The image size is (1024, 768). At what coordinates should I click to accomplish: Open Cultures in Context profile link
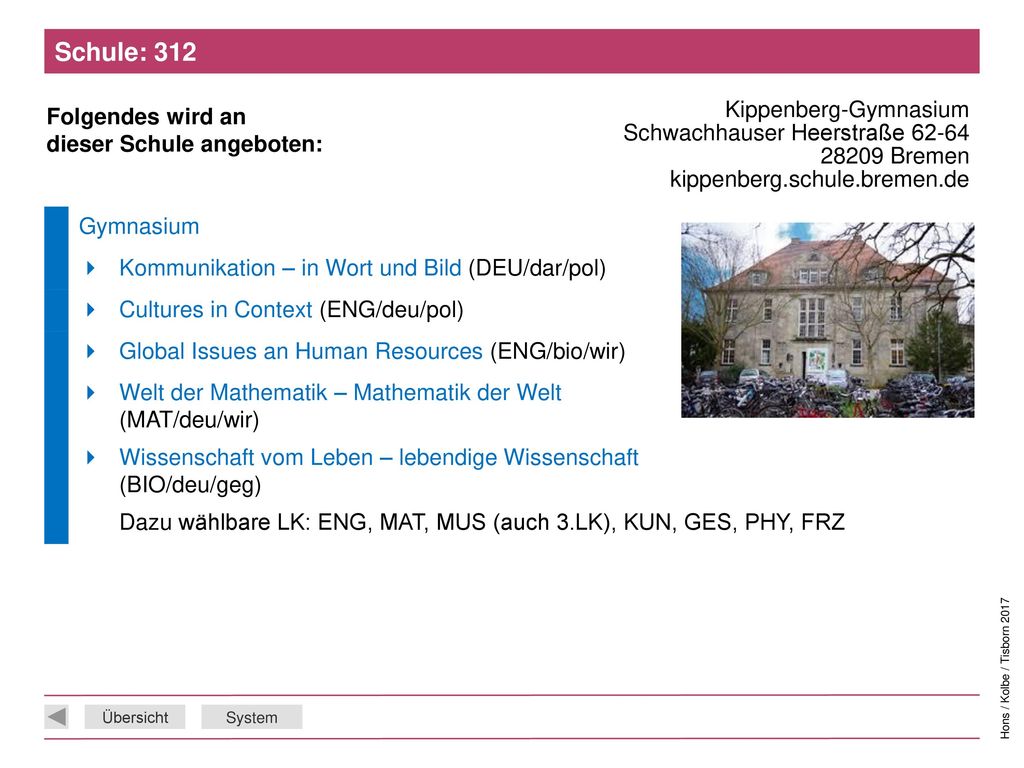tap(216, 310)
